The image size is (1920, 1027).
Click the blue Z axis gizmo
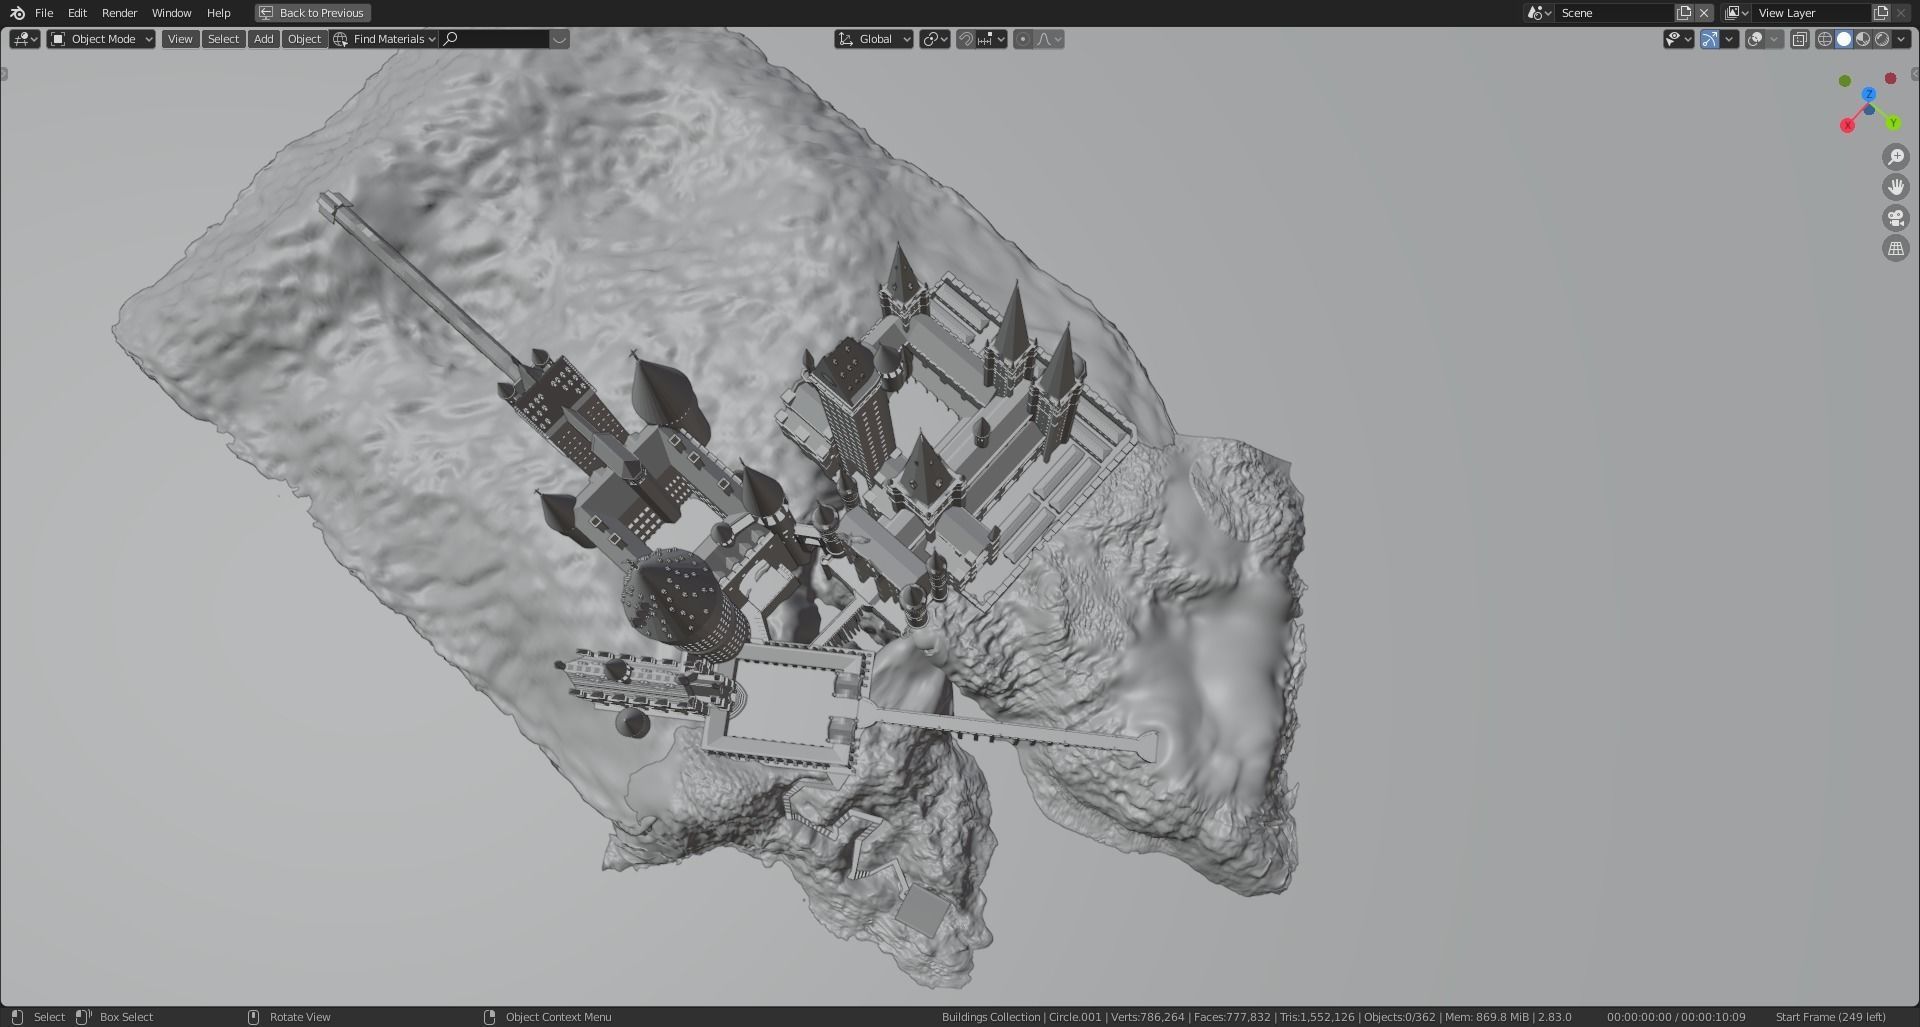(x=1868, y=94)
